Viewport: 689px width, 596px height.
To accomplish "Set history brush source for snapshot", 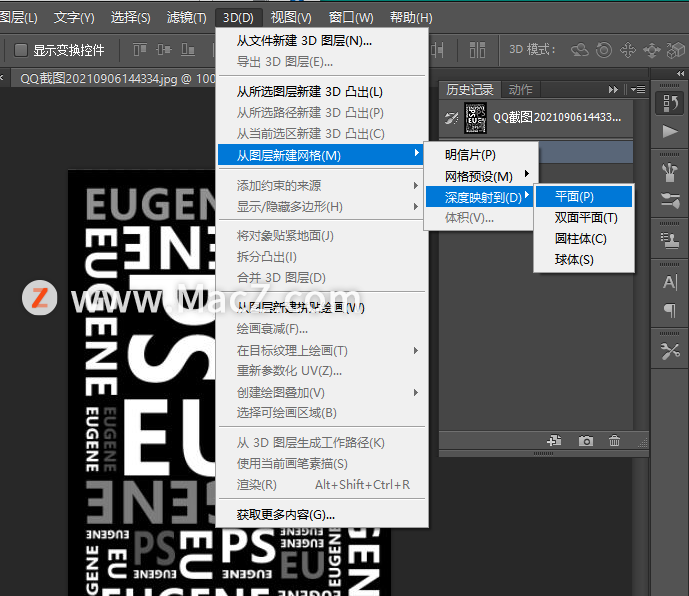I will [x=452, y=118].
